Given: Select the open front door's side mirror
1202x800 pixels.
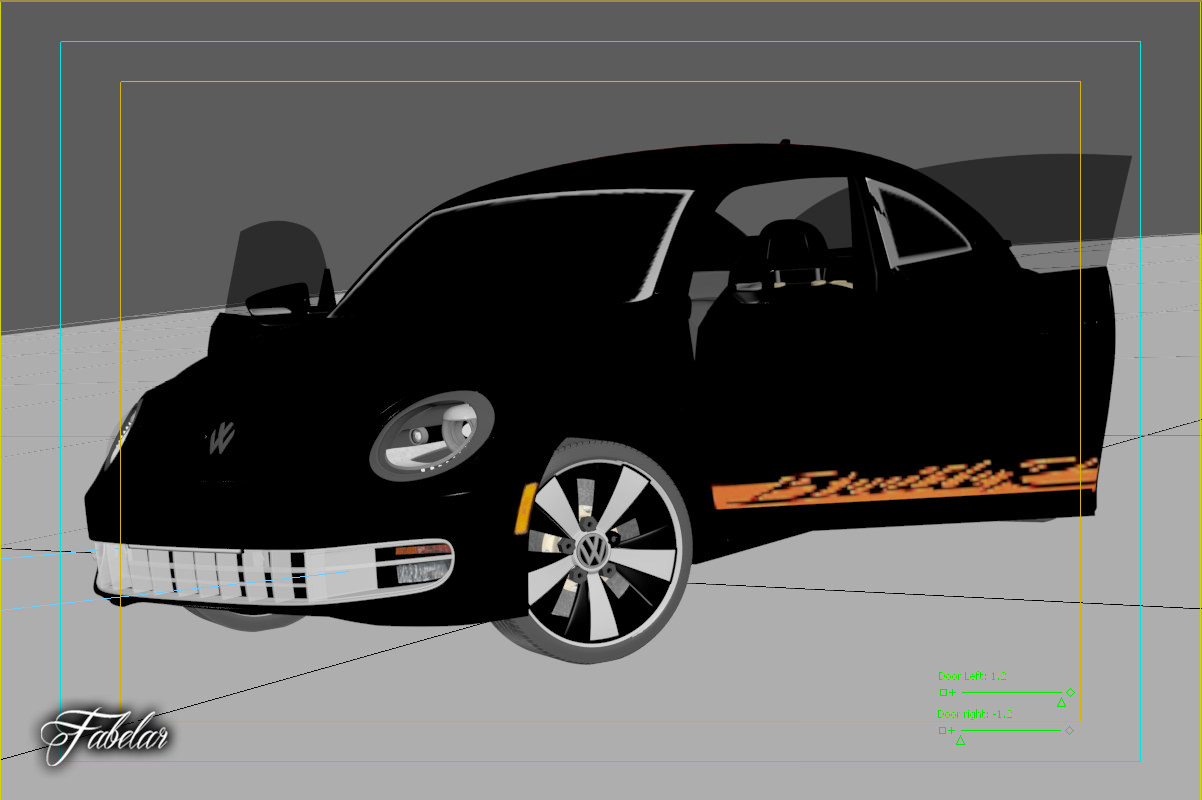Looking at the screenshot, I should (x=279, y=299).
